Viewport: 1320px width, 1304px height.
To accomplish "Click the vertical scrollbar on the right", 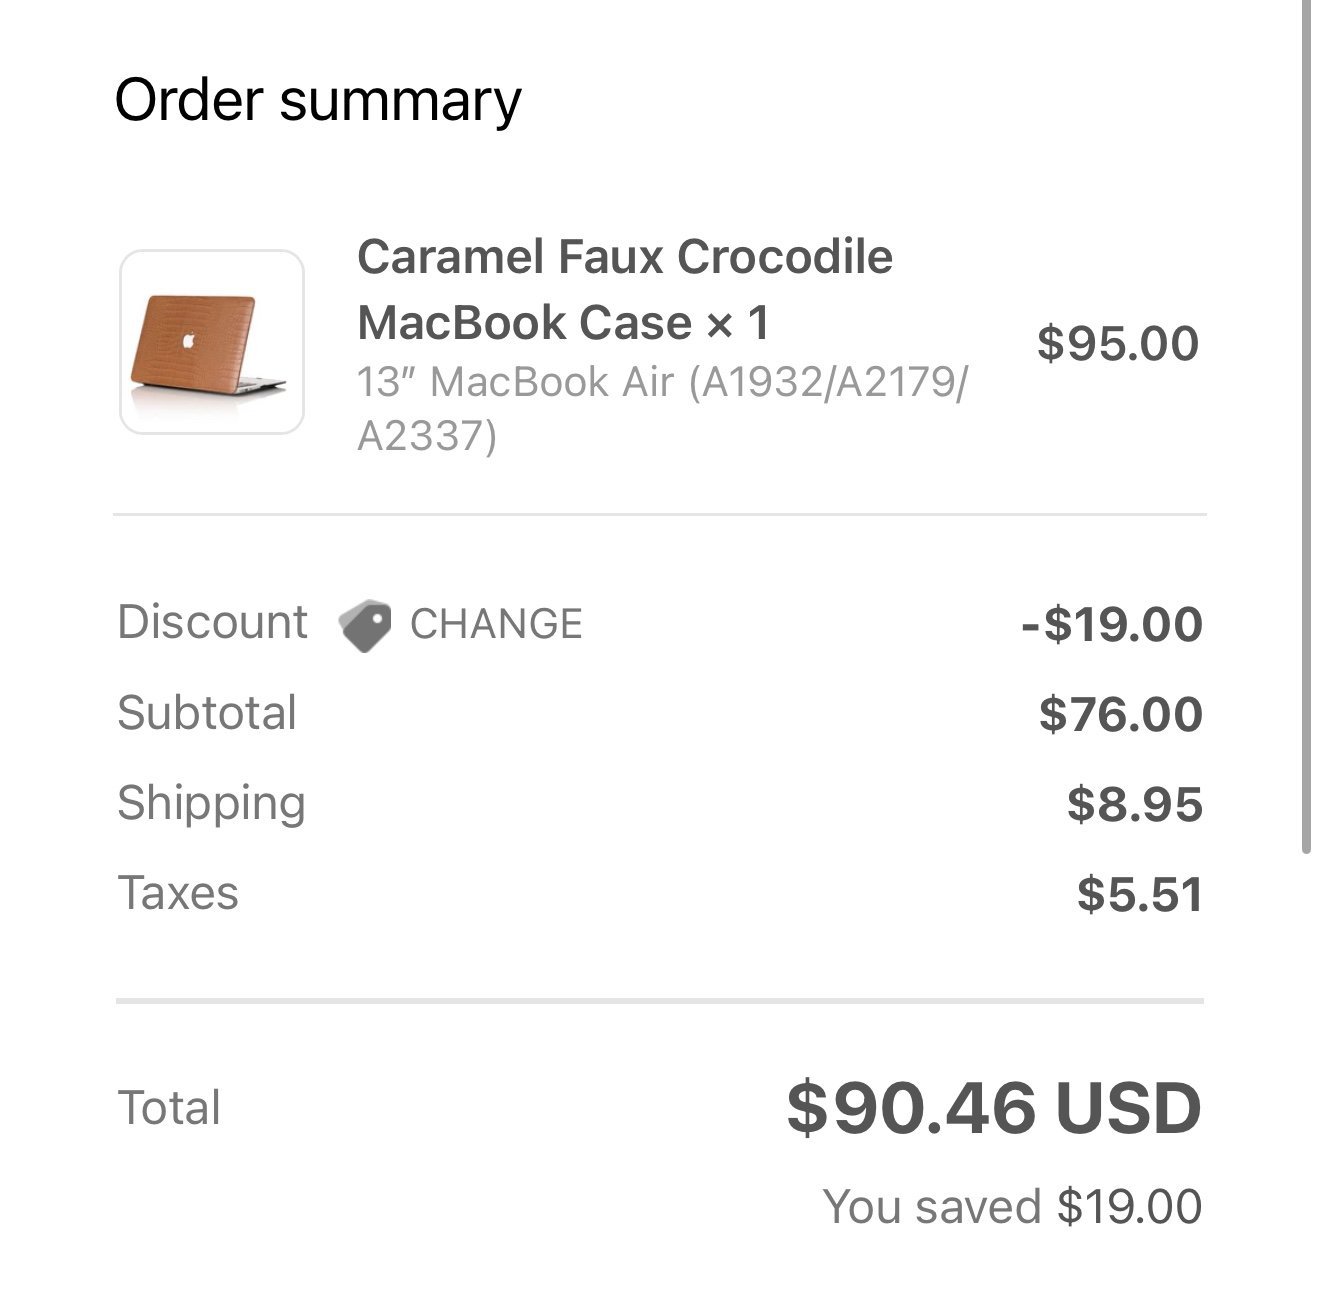I will 1306,426.
